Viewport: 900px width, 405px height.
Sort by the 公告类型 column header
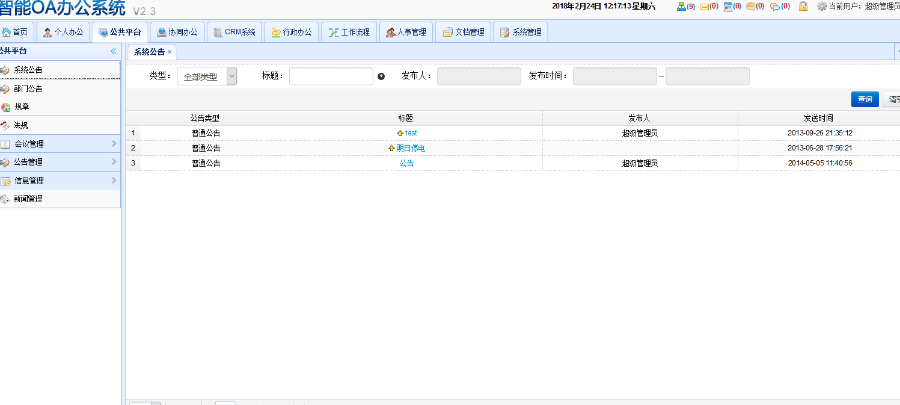(x=205, y=118)
